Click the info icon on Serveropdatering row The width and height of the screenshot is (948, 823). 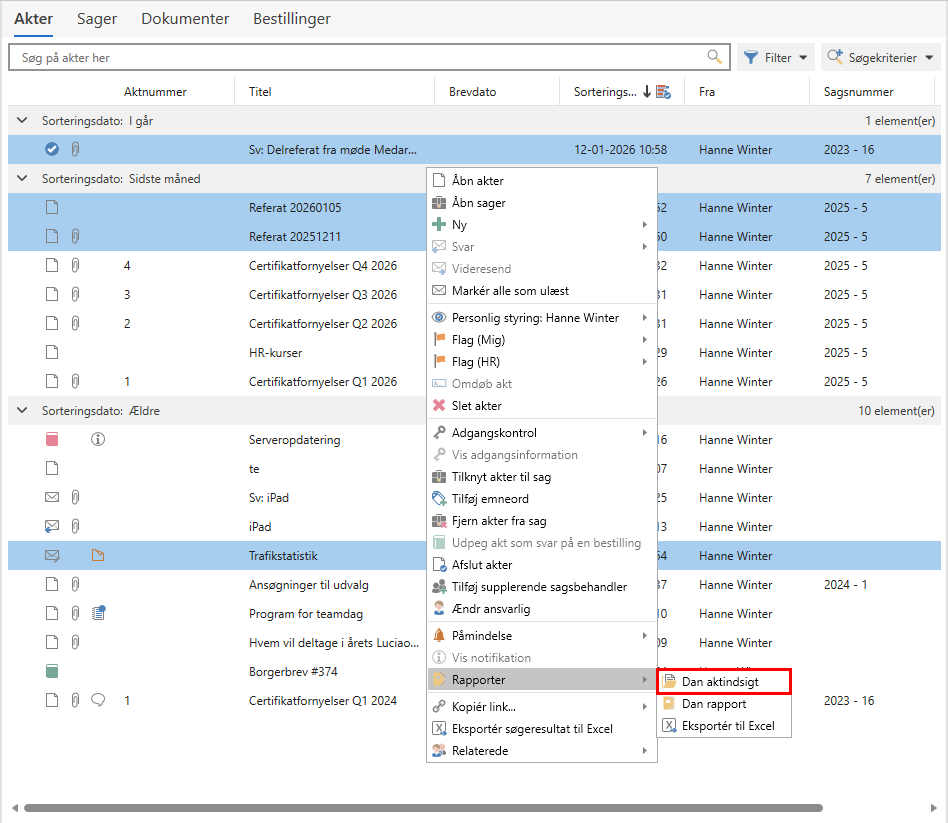pos(98,440)
